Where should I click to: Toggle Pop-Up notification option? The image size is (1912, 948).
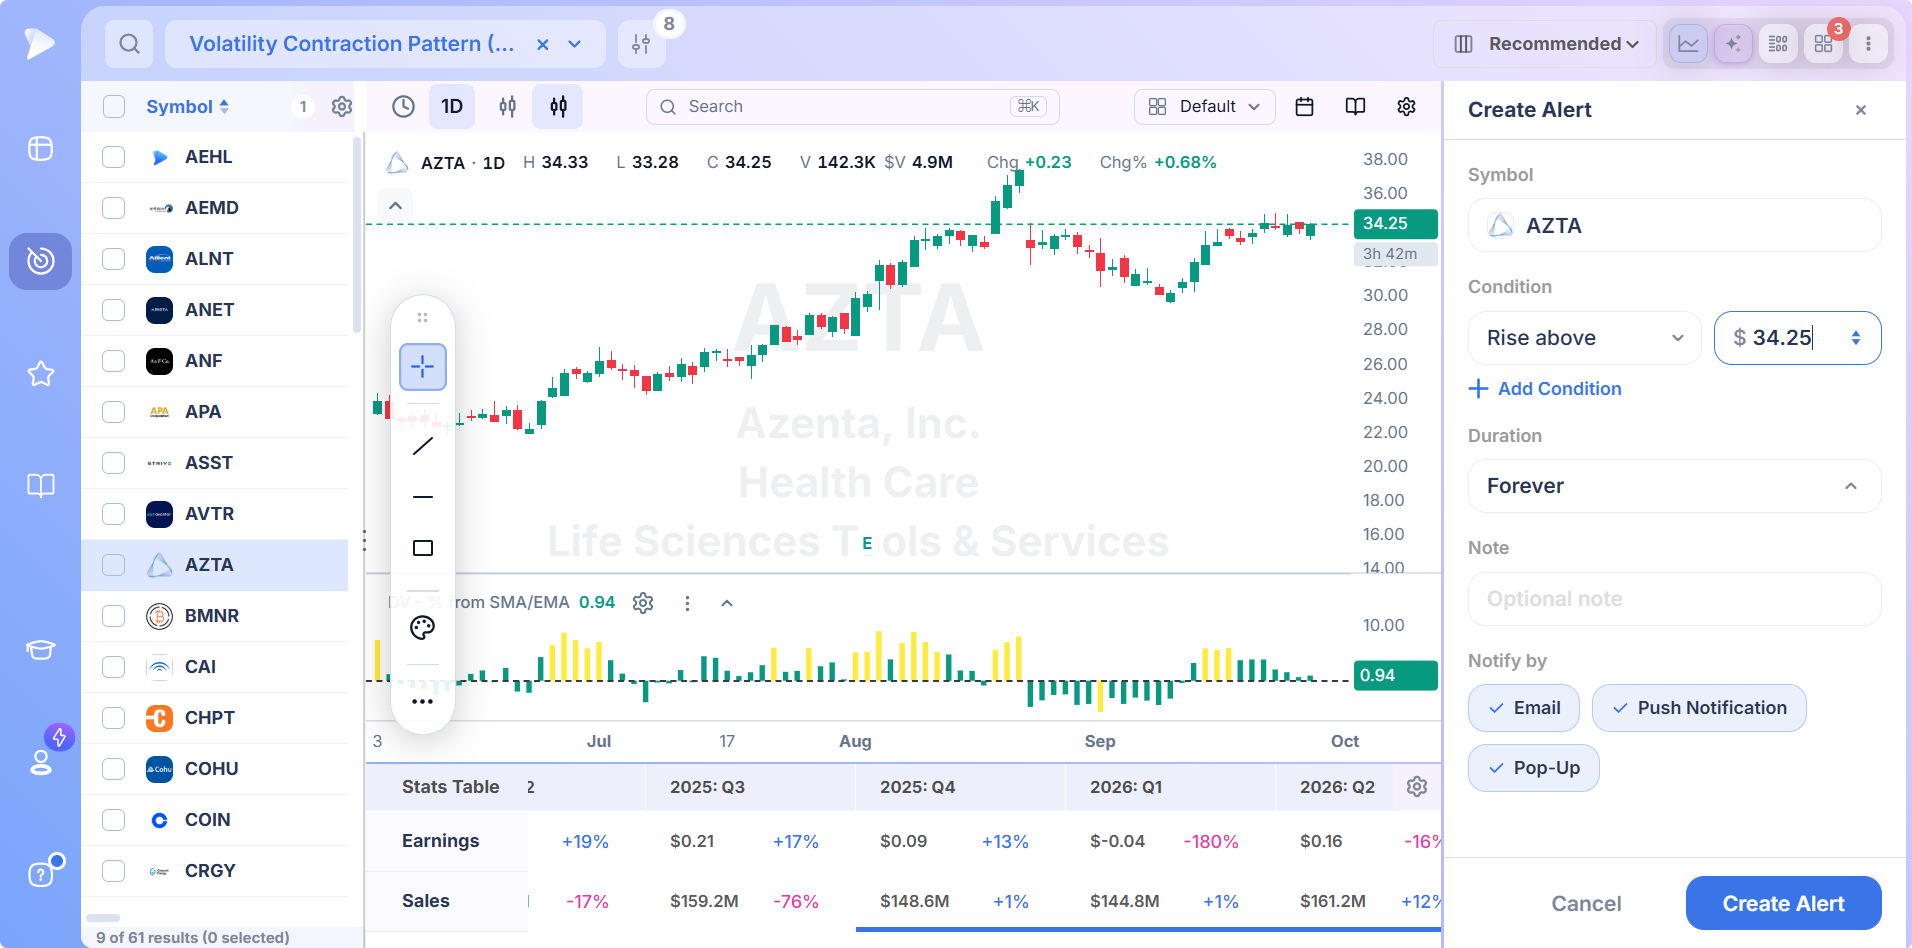(1534, 768)
